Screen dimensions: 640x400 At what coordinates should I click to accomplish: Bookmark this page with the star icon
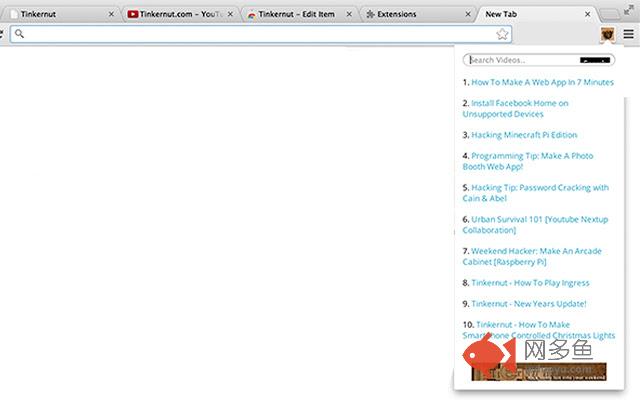pyautogui.click(x=502, y=34)
